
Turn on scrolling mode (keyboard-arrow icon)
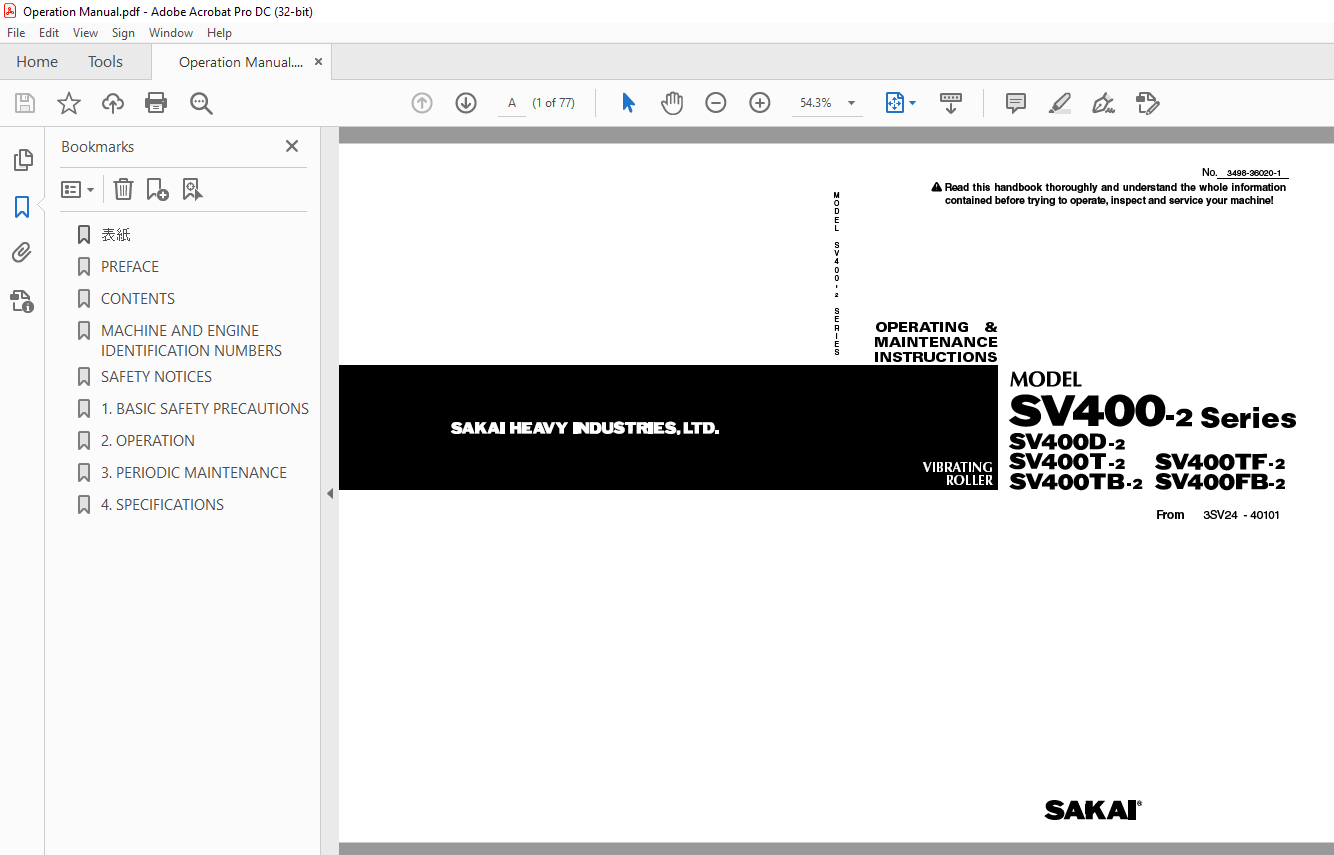click(x=951, y=103)
